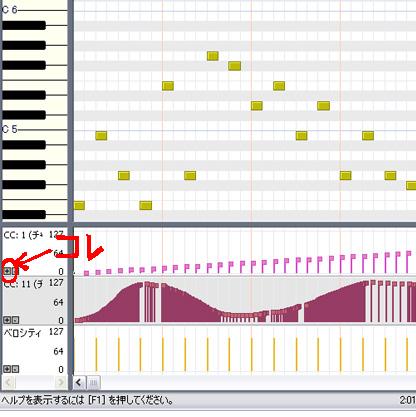The image size is (416, 417).
Task: Select the first note at the bottom-left of the roll
Action: (x=79, y=205)
